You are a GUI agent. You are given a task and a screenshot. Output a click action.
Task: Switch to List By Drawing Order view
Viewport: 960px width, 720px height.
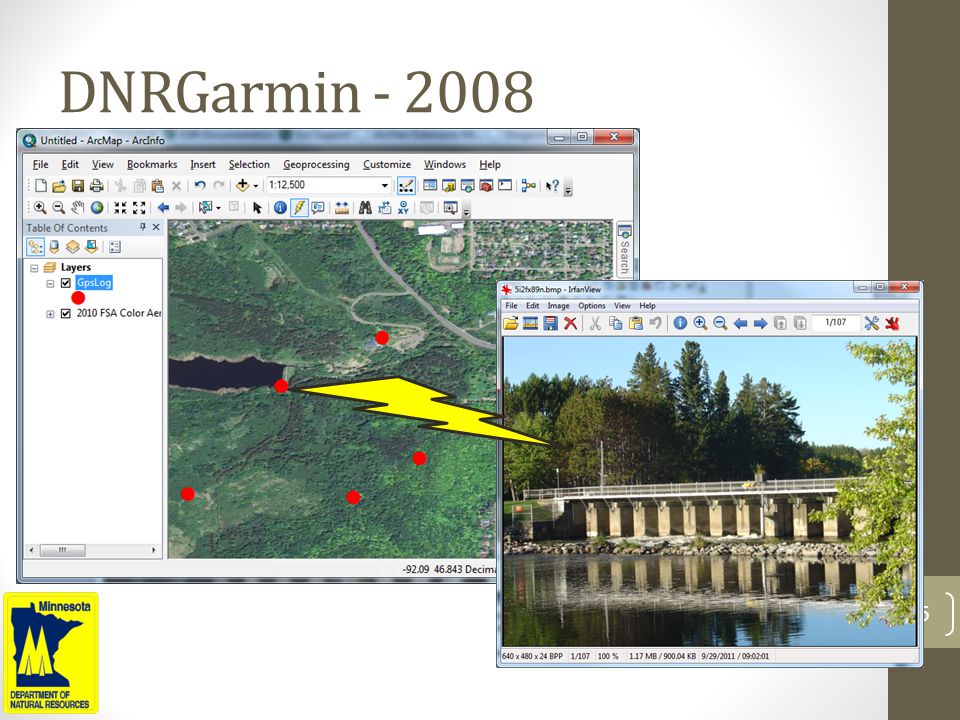coord(36,247)
